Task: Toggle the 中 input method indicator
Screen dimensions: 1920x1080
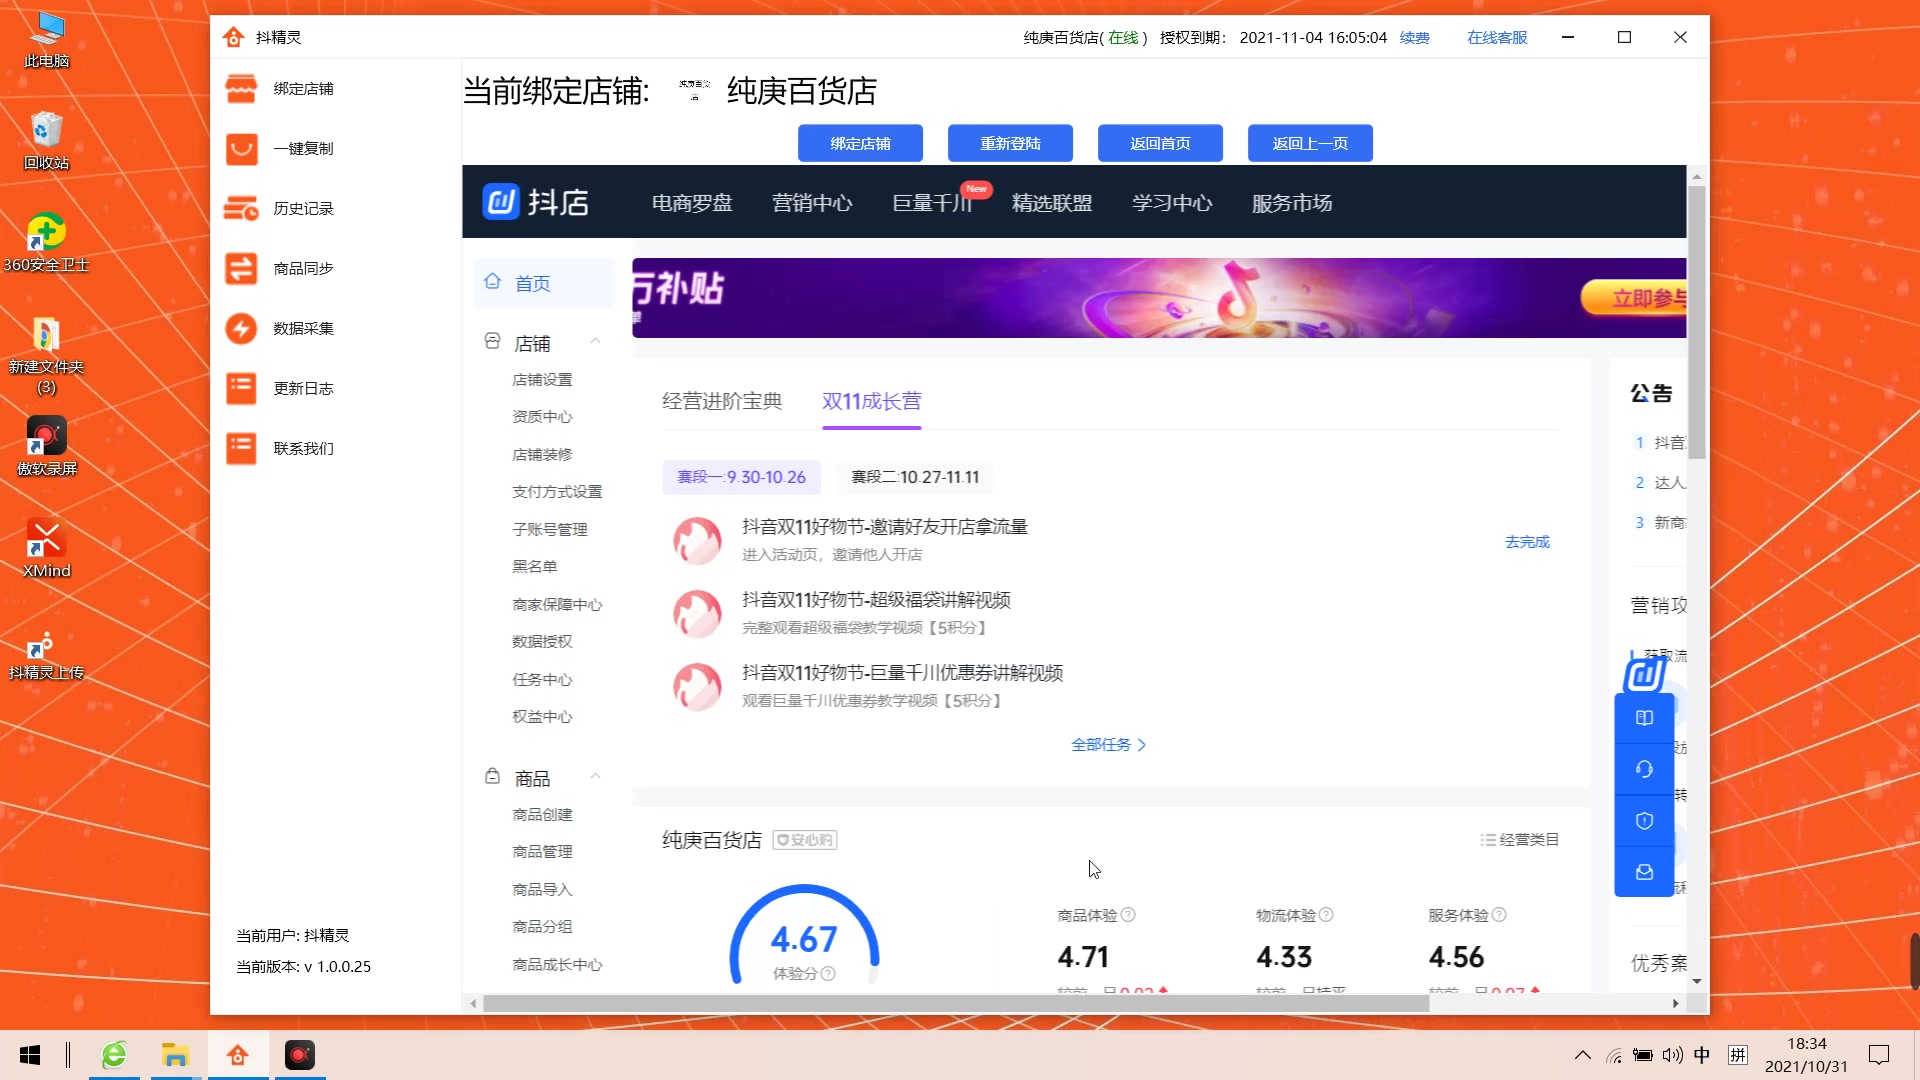Action: 1702,1055
